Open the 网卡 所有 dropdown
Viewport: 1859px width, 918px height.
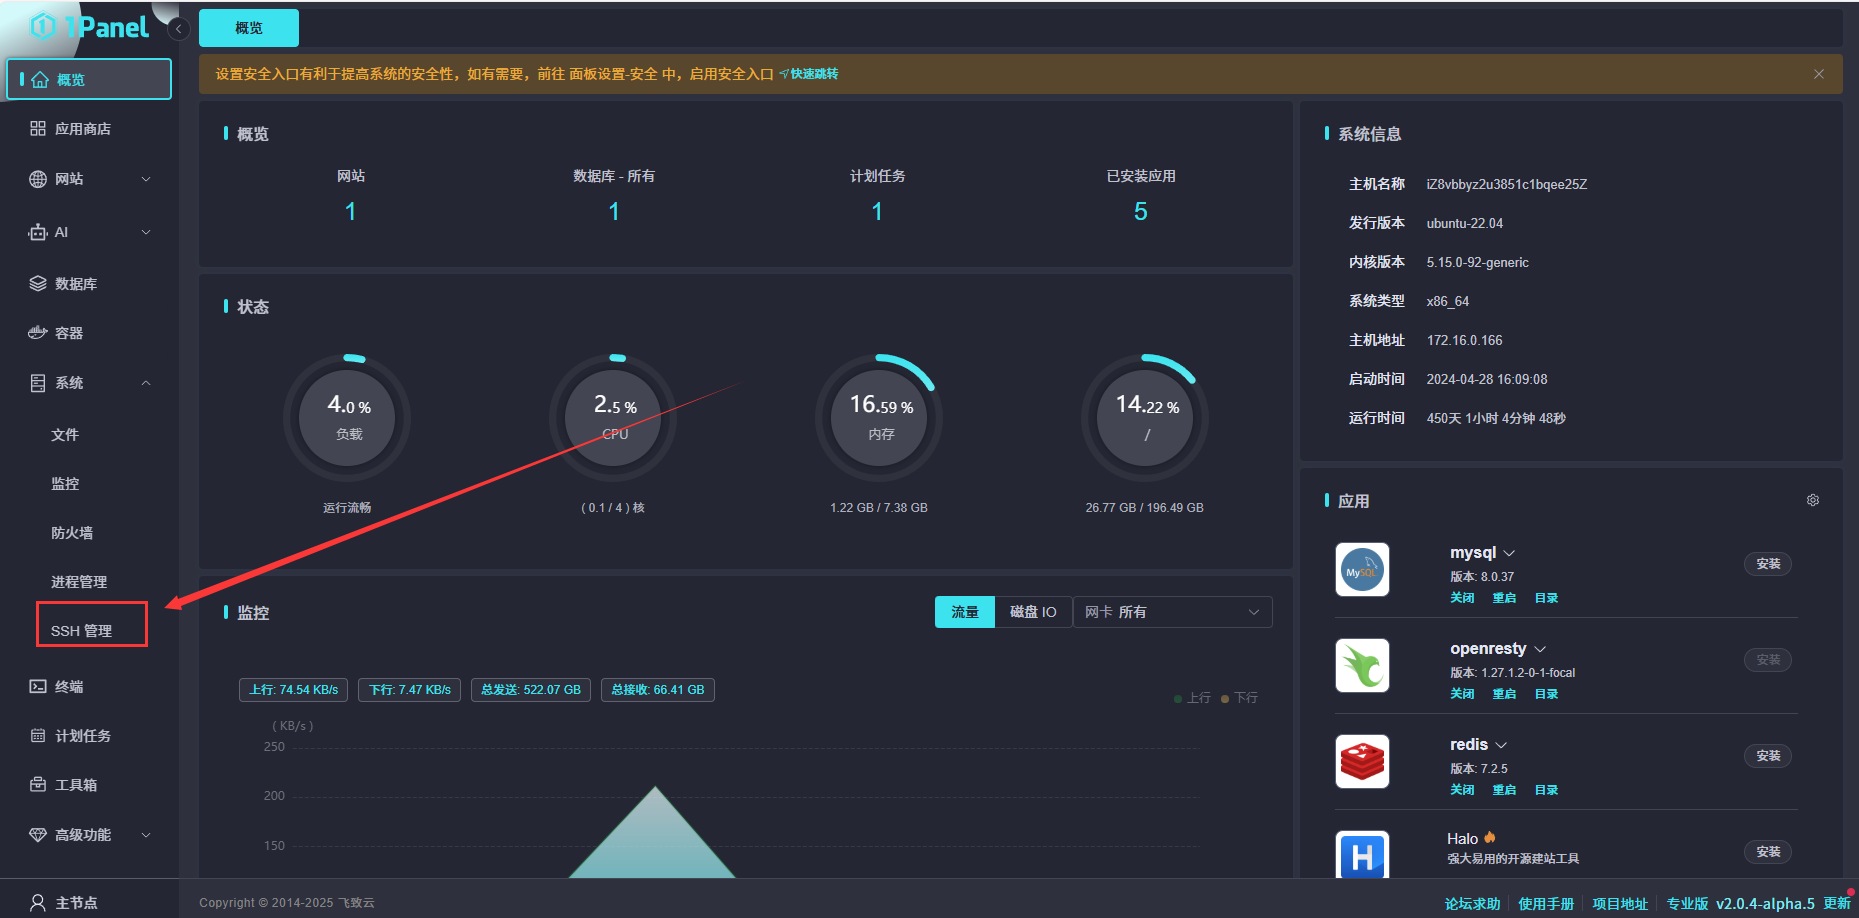pos(1171,612)
